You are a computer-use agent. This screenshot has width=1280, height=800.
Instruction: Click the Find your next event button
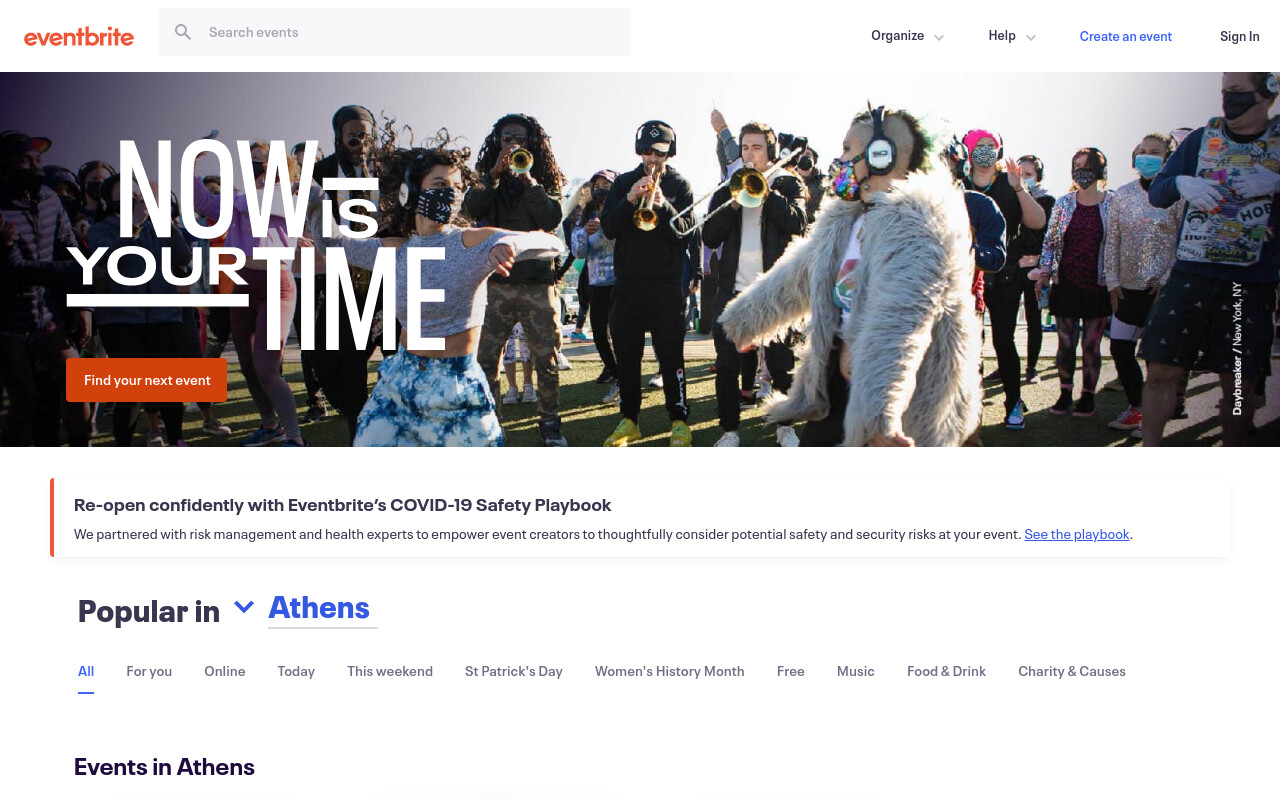point(147,380)
